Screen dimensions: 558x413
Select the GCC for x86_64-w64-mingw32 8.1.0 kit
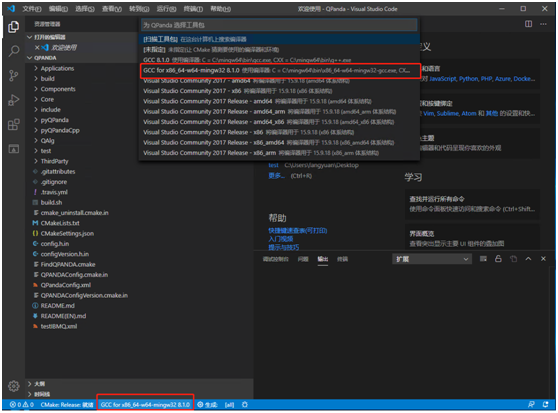pos(280,70)
